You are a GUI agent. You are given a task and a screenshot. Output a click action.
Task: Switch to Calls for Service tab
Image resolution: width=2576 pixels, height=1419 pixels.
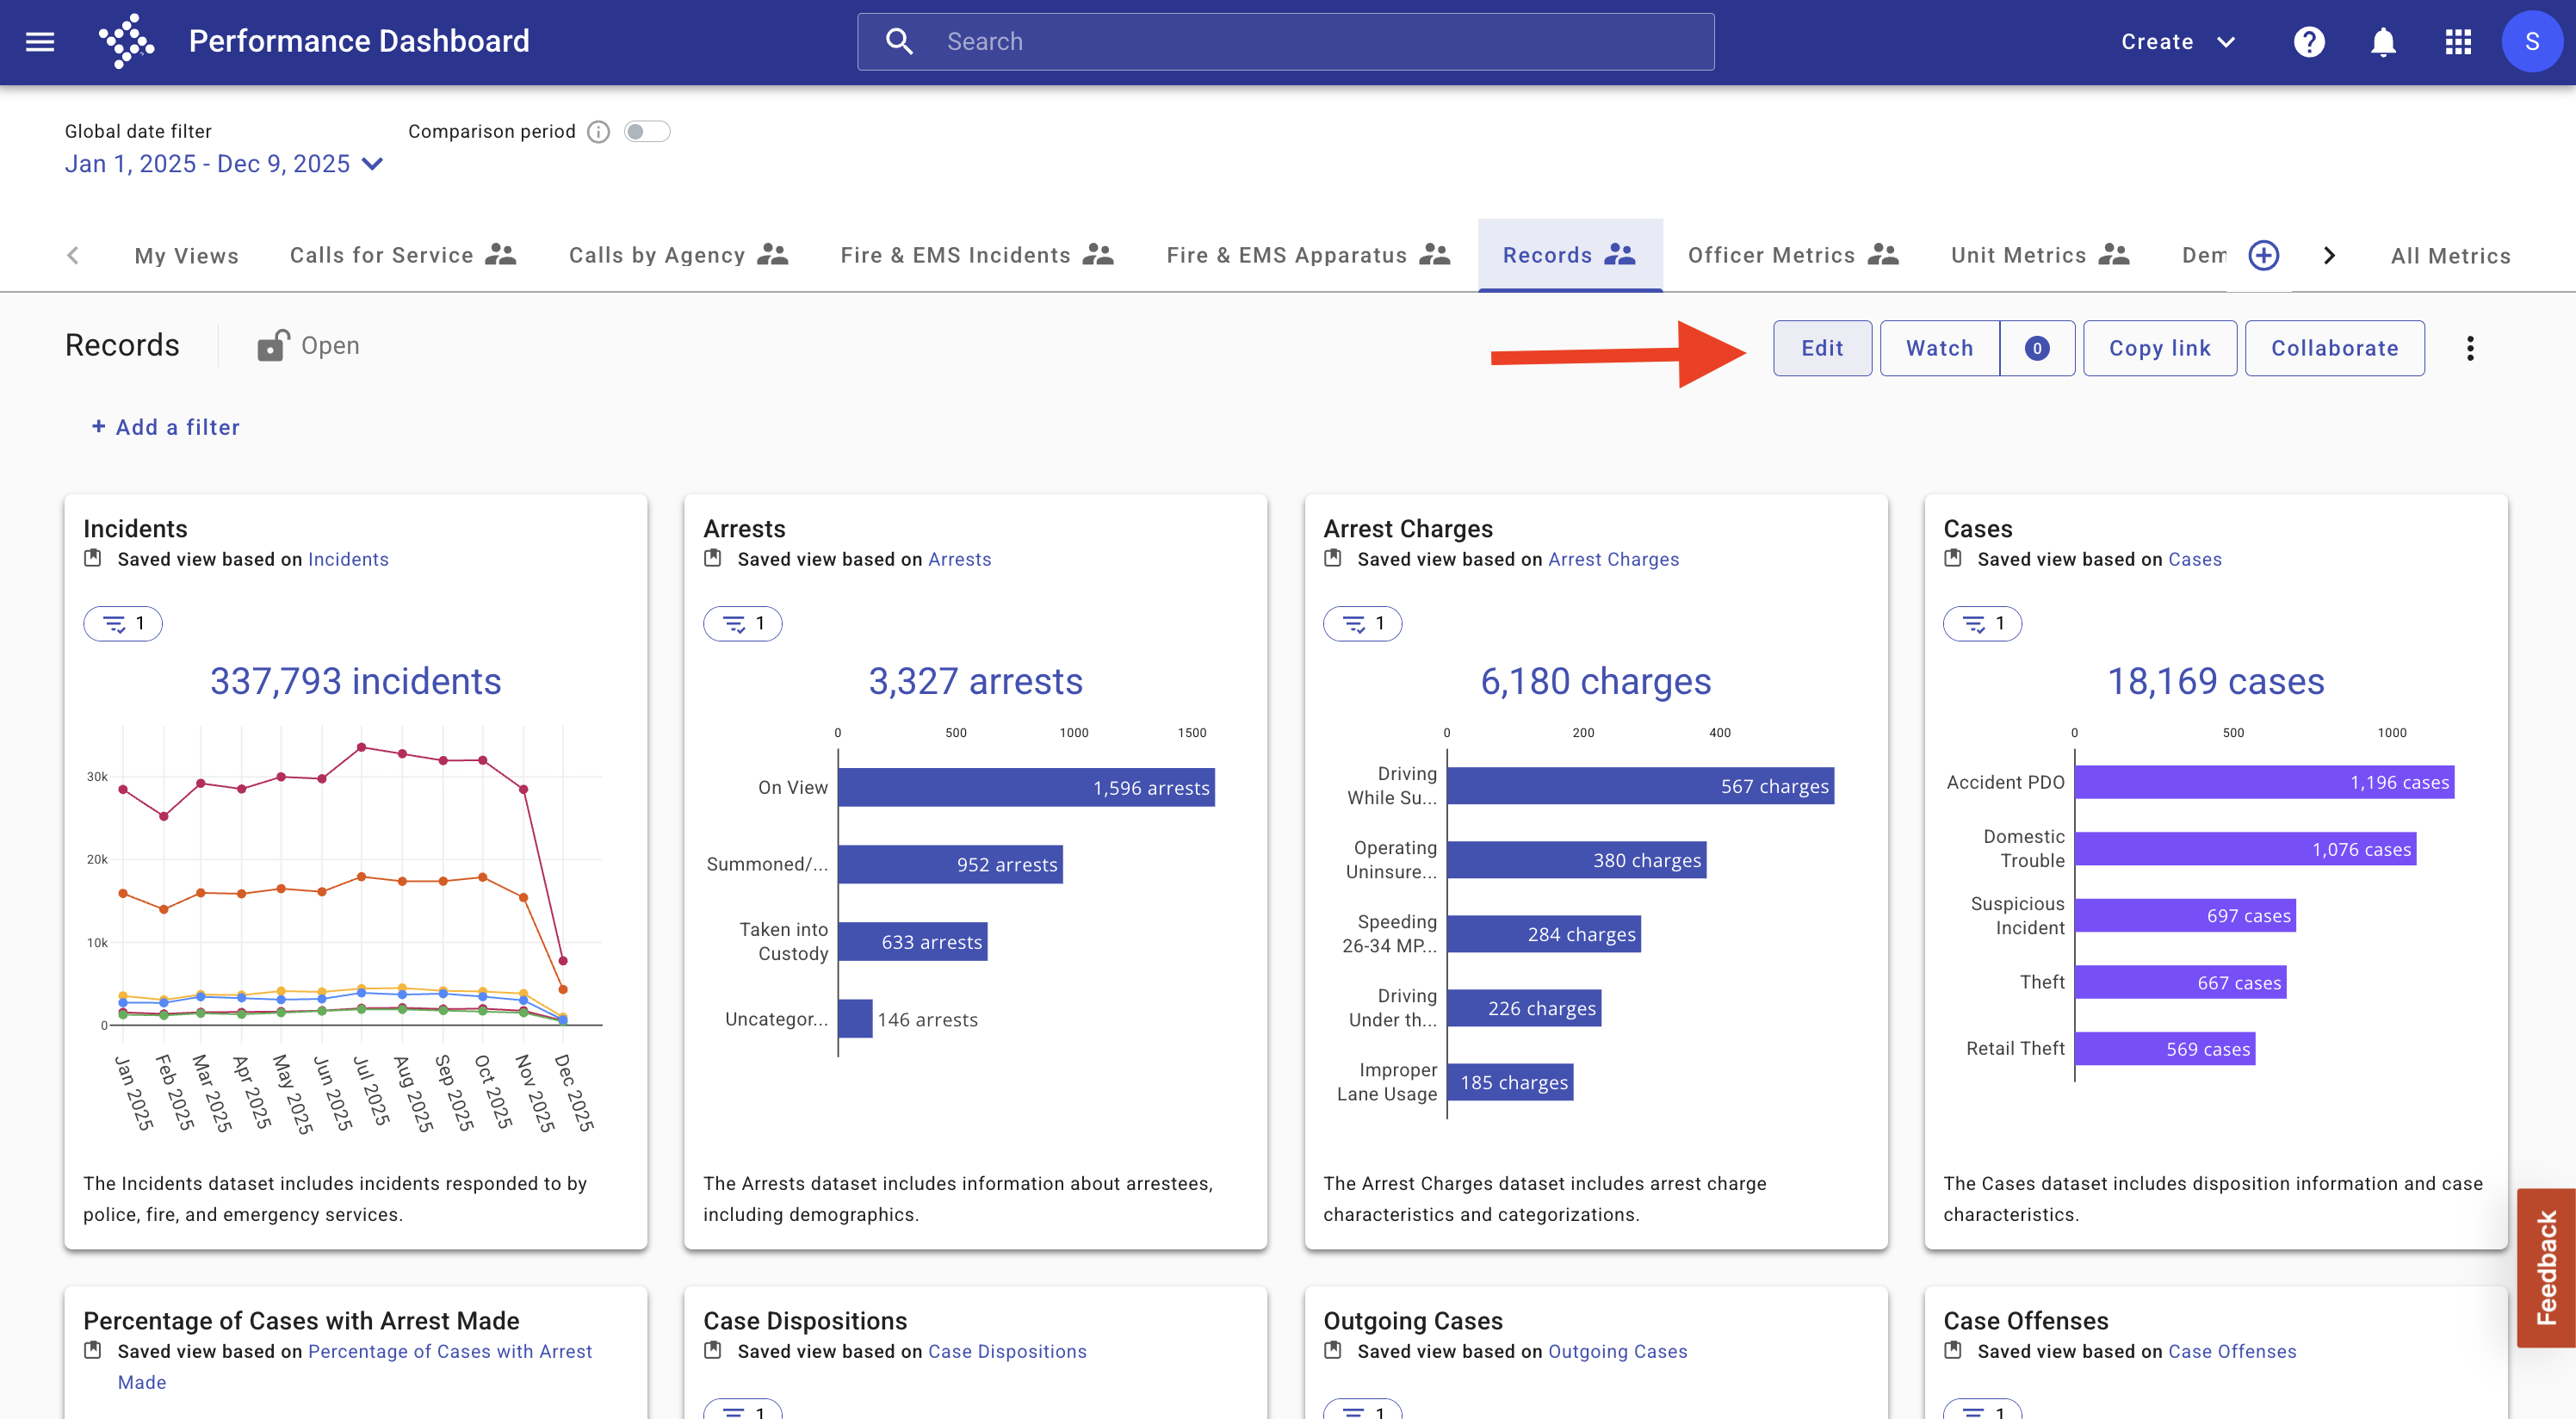click(x=403, y=255)
